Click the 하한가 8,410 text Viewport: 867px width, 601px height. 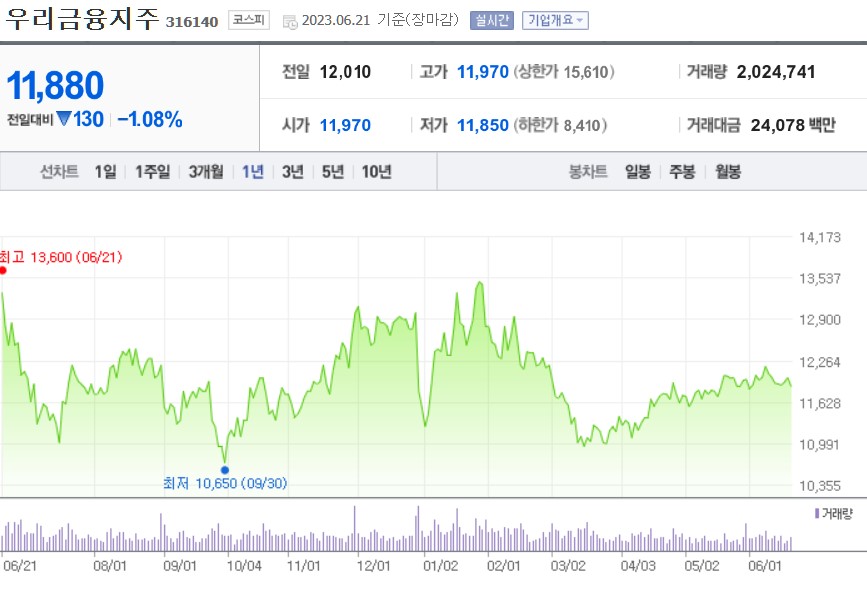[560, 125]
